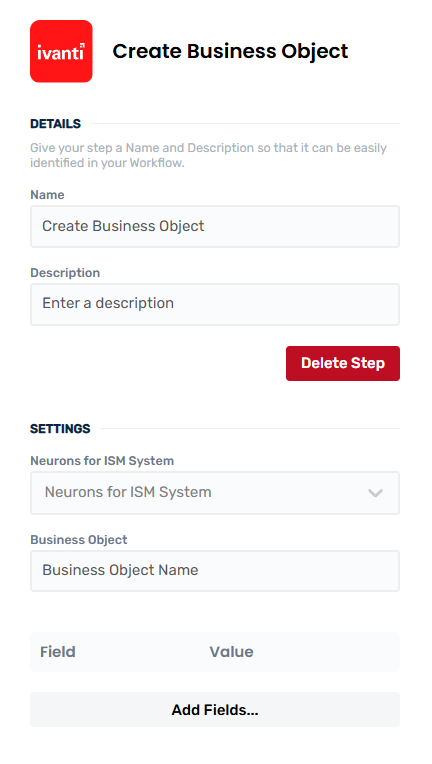
Task: Click the Business Object Name field
Action: click(x=215, y=571)
